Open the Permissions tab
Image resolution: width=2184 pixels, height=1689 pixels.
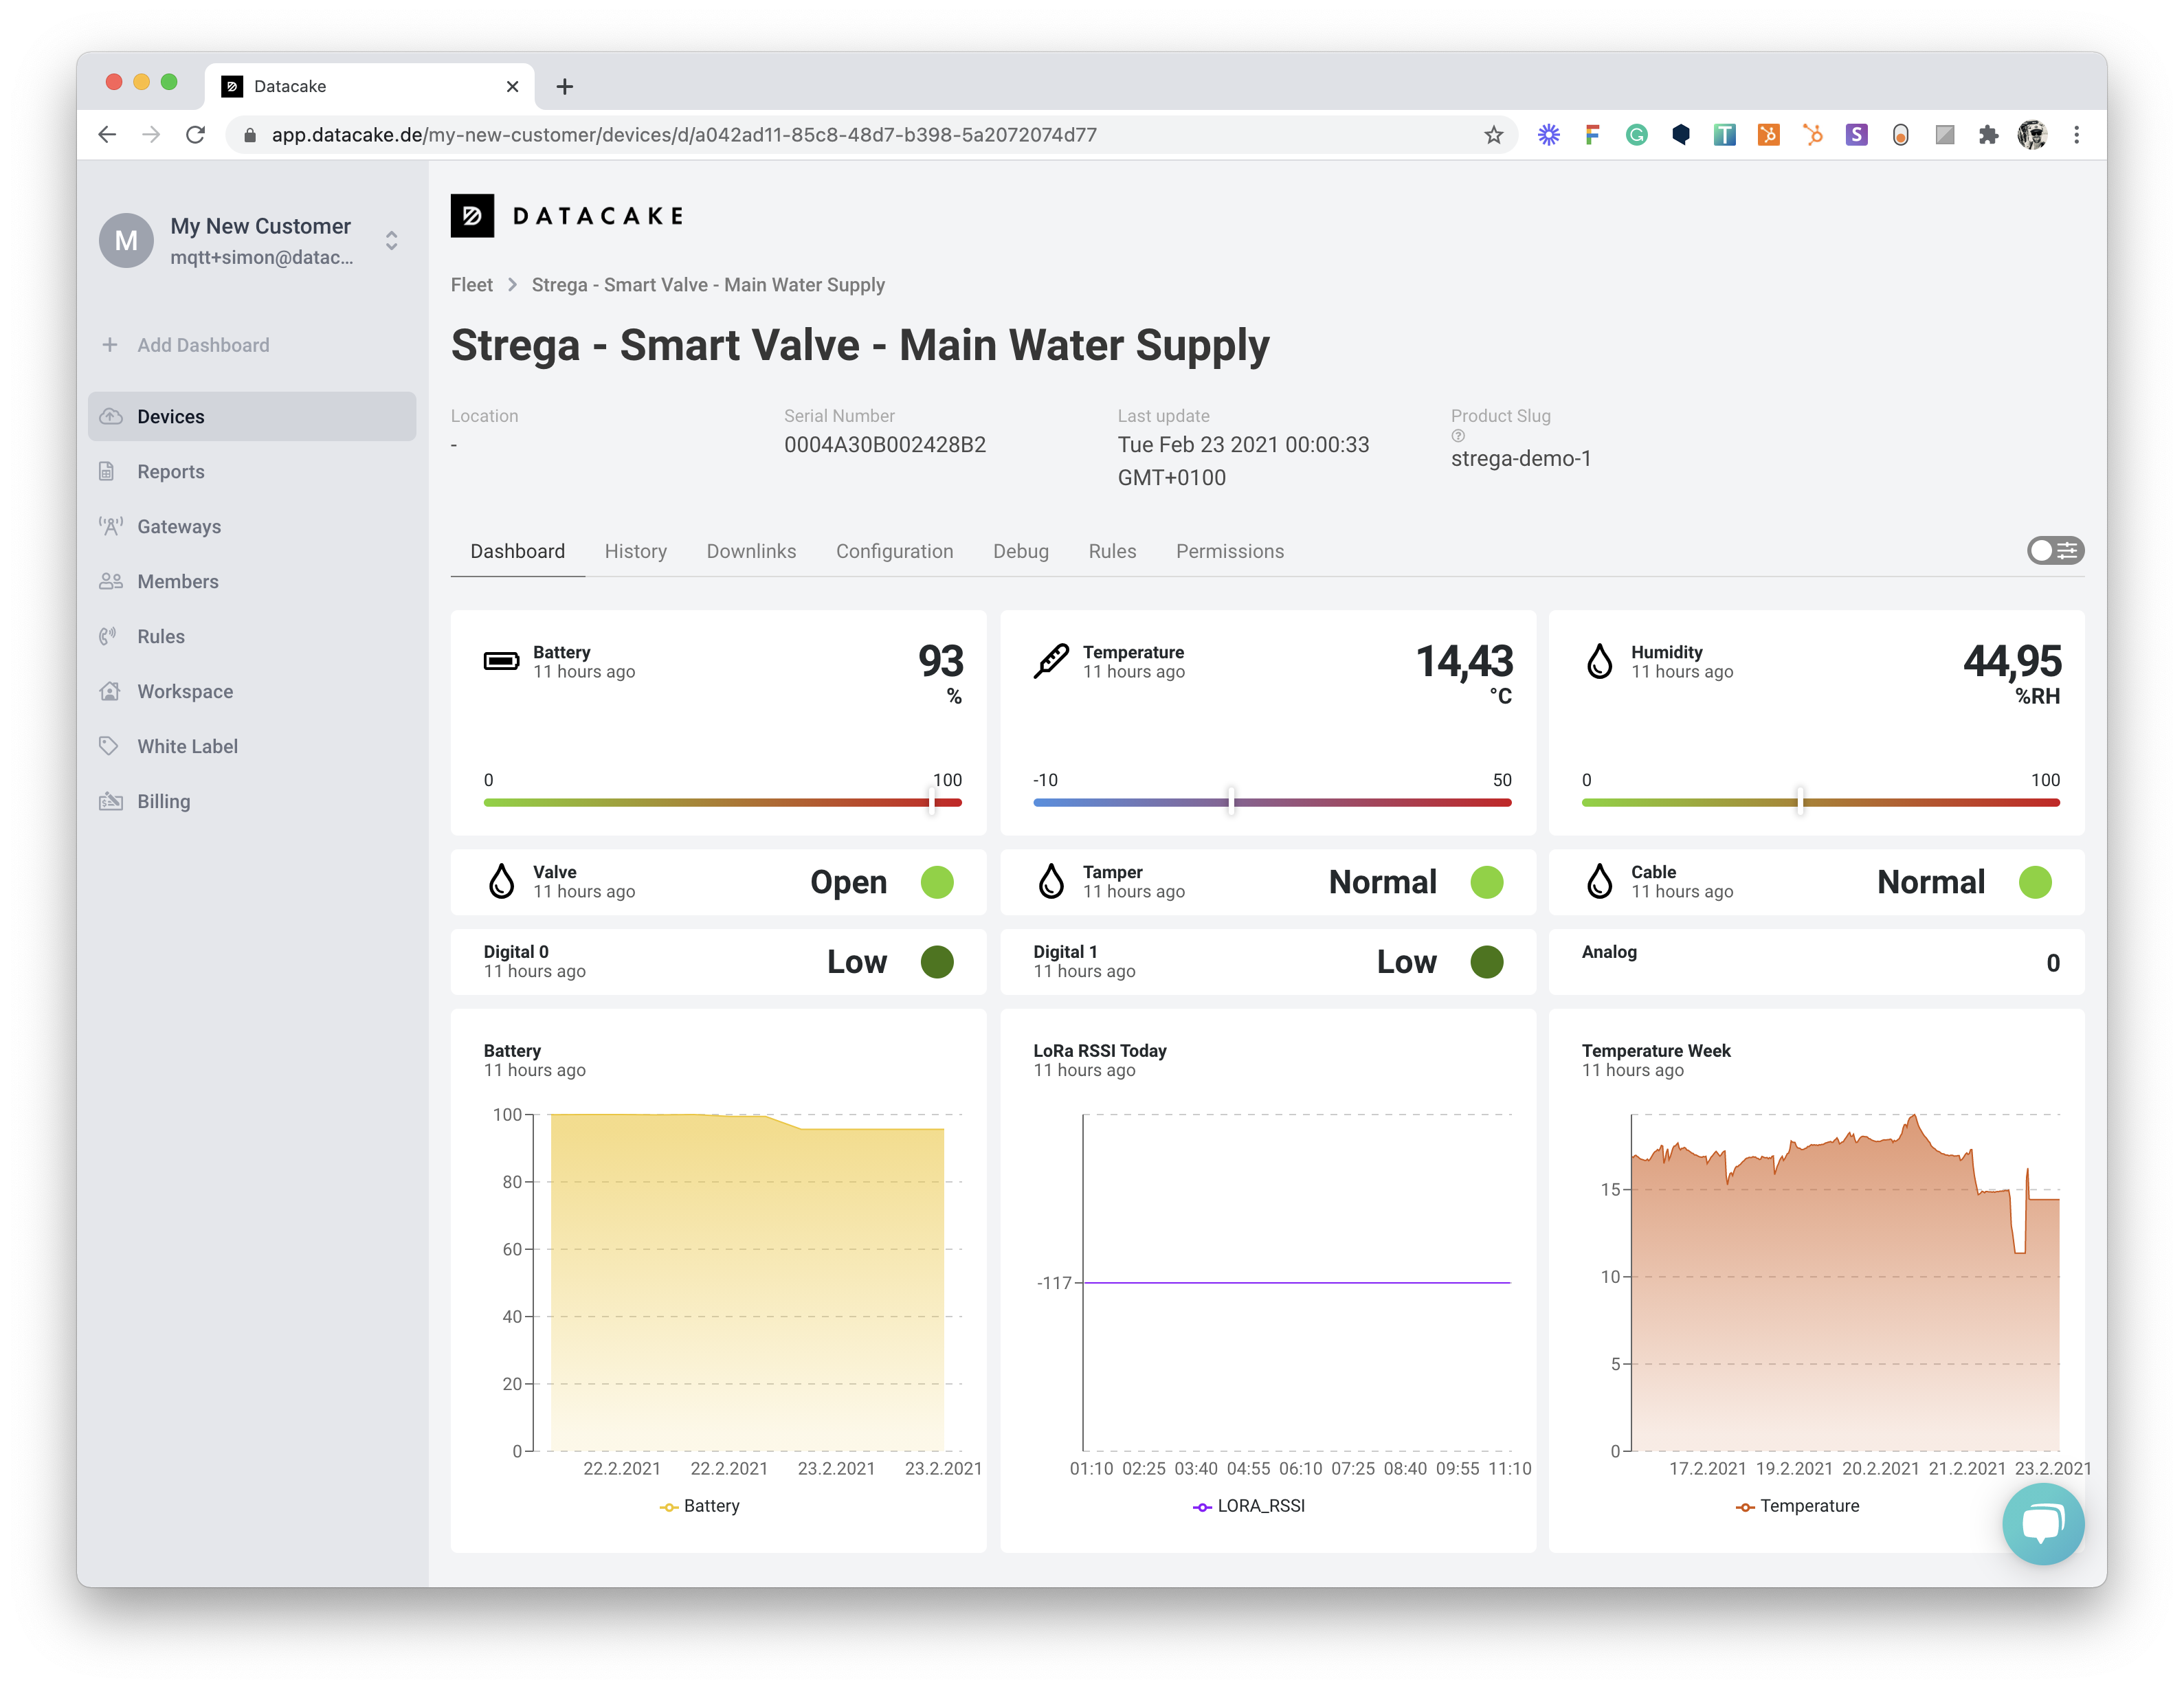point(1229,551)
